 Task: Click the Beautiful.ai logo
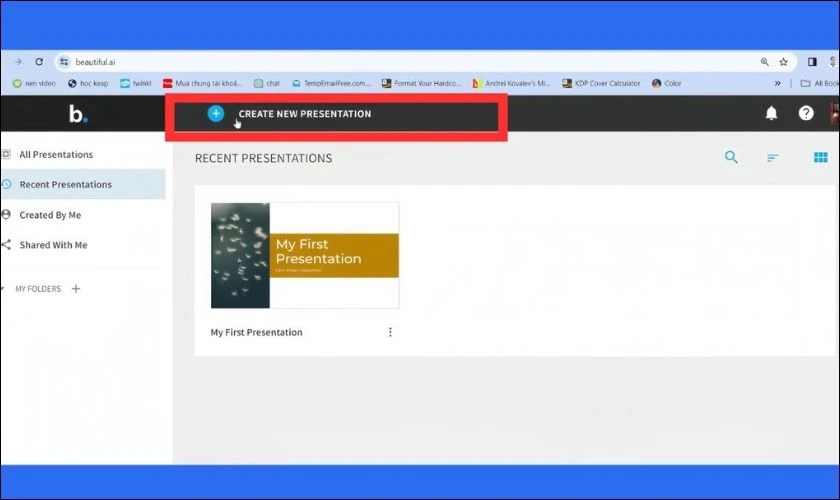click(78, 114)
